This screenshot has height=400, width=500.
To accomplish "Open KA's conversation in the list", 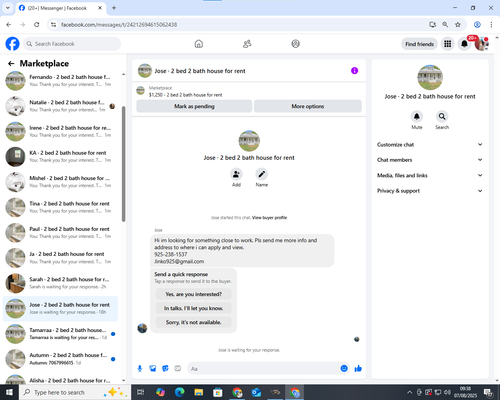I will (x=60, y=157).
